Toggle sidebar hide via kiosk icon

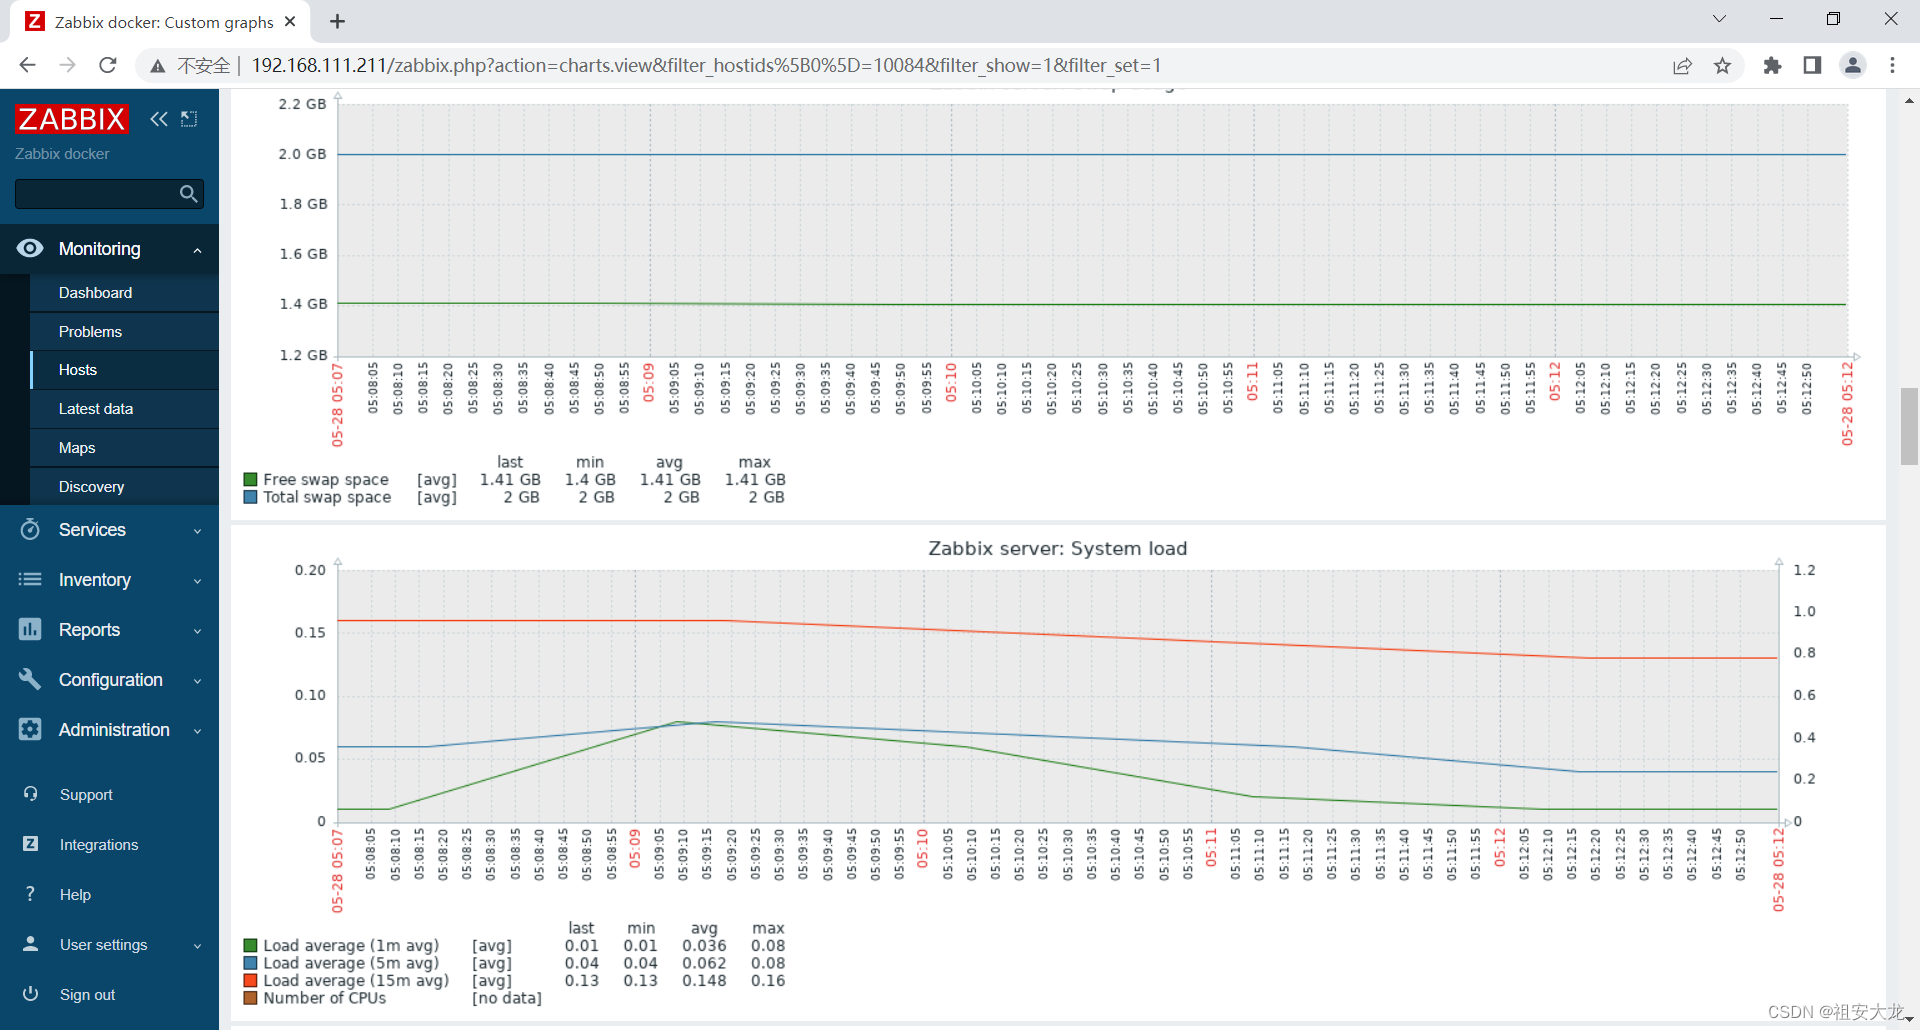(189, 119)
